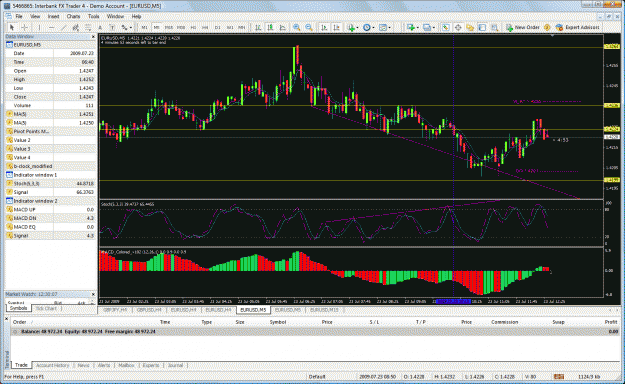This screenshot has width=625, height=384.
Task: Open the Journal terminal tab
Action: 175,365
